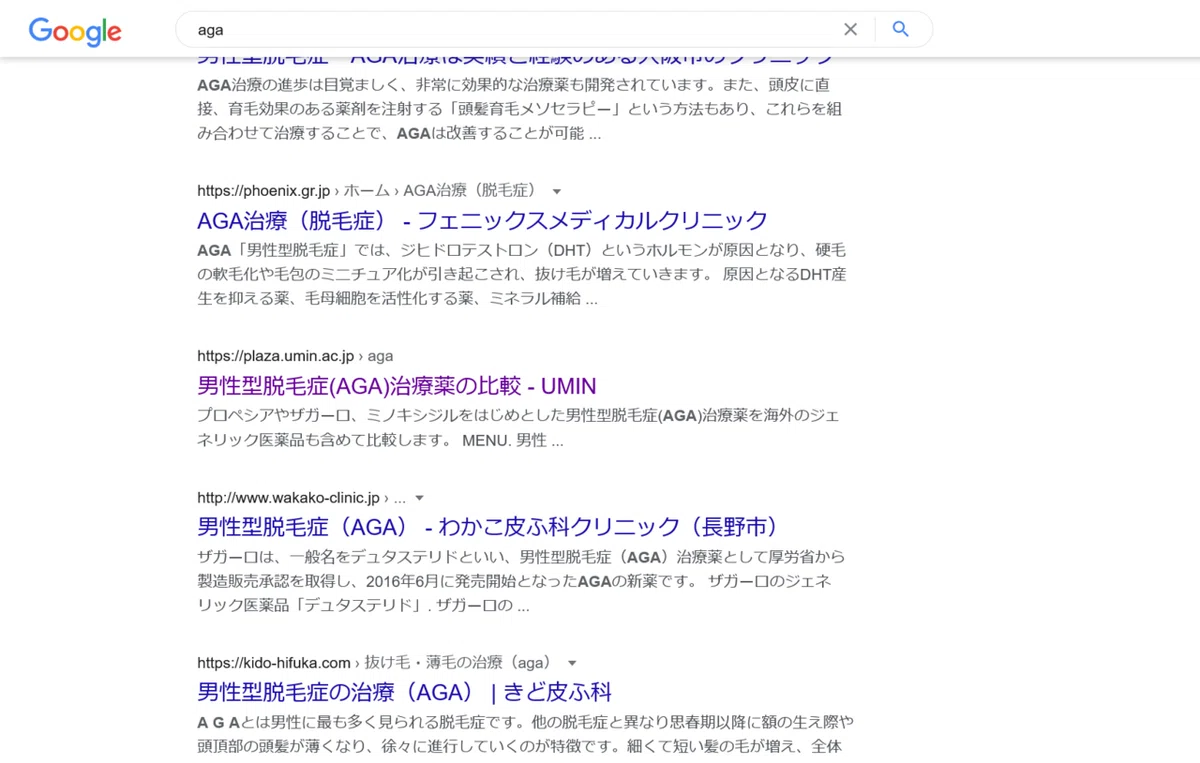
Task: Click the http://www.wakako-clinic.jp URL text
Action: tap(288, 498)
